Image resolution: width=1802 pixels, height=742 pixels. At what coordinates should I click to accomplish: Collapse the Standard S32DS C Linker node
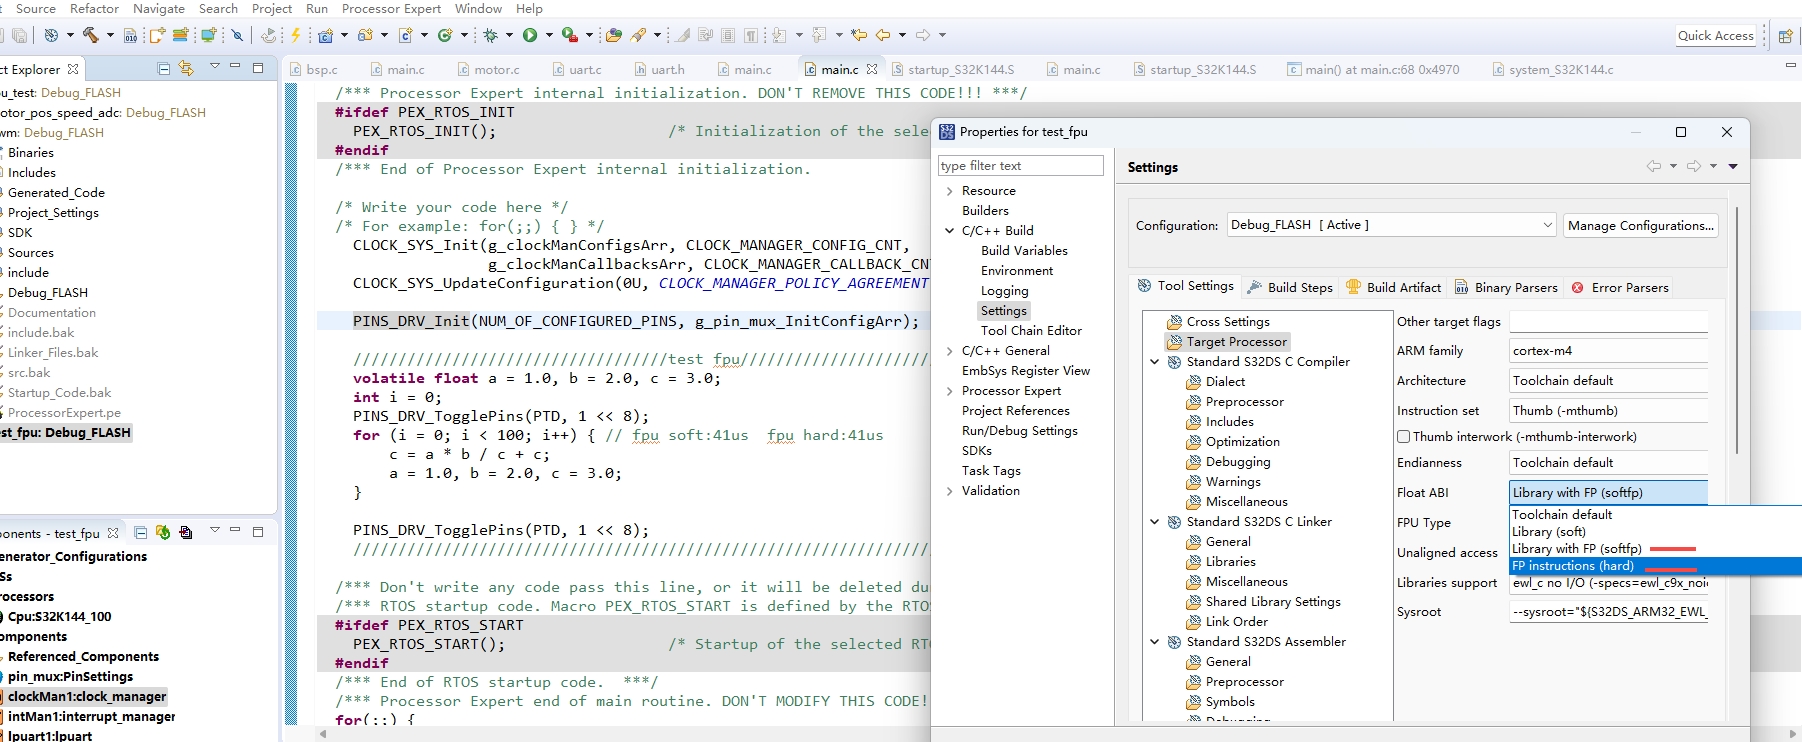coord(1155,522)
